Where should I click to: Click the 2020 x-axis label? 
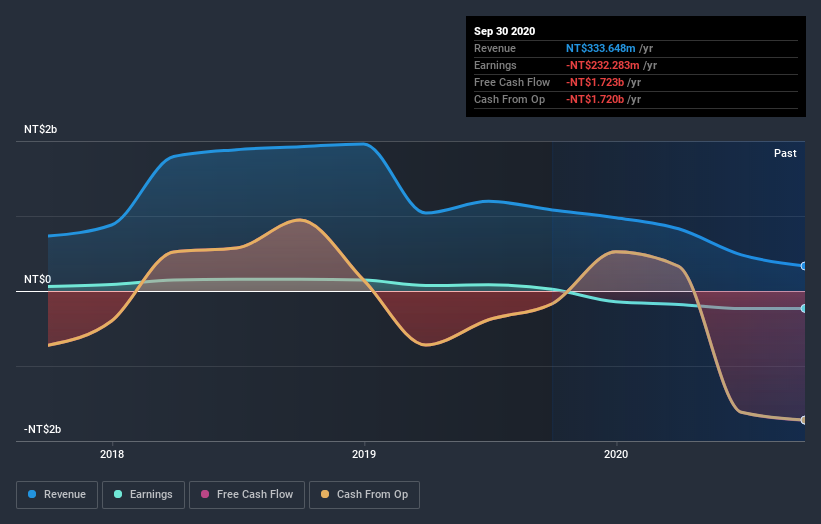pyautogui.click(x=616, y=454)
